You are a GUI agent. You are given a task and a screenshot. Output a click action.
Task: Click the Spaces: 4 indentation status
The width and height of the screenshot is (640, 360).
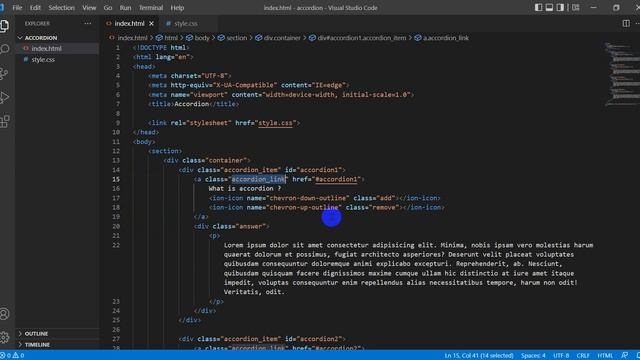click(533, 356)
